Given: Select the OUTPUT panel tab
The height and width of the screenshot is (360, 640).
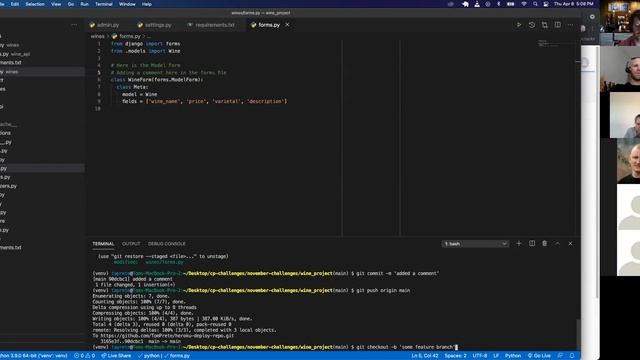Looking at the screenshot, I should (131, 244).
